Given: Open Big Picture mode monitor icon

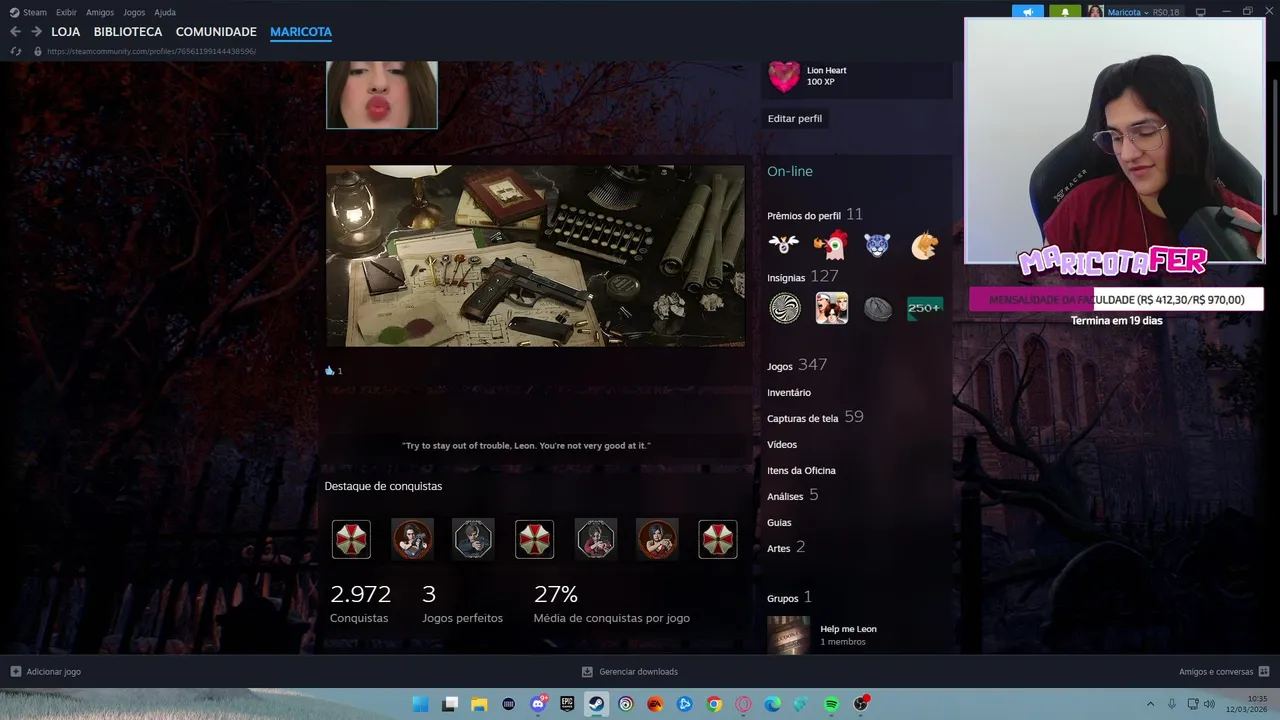Looking at the screenshot, I should click(1201, 12).
